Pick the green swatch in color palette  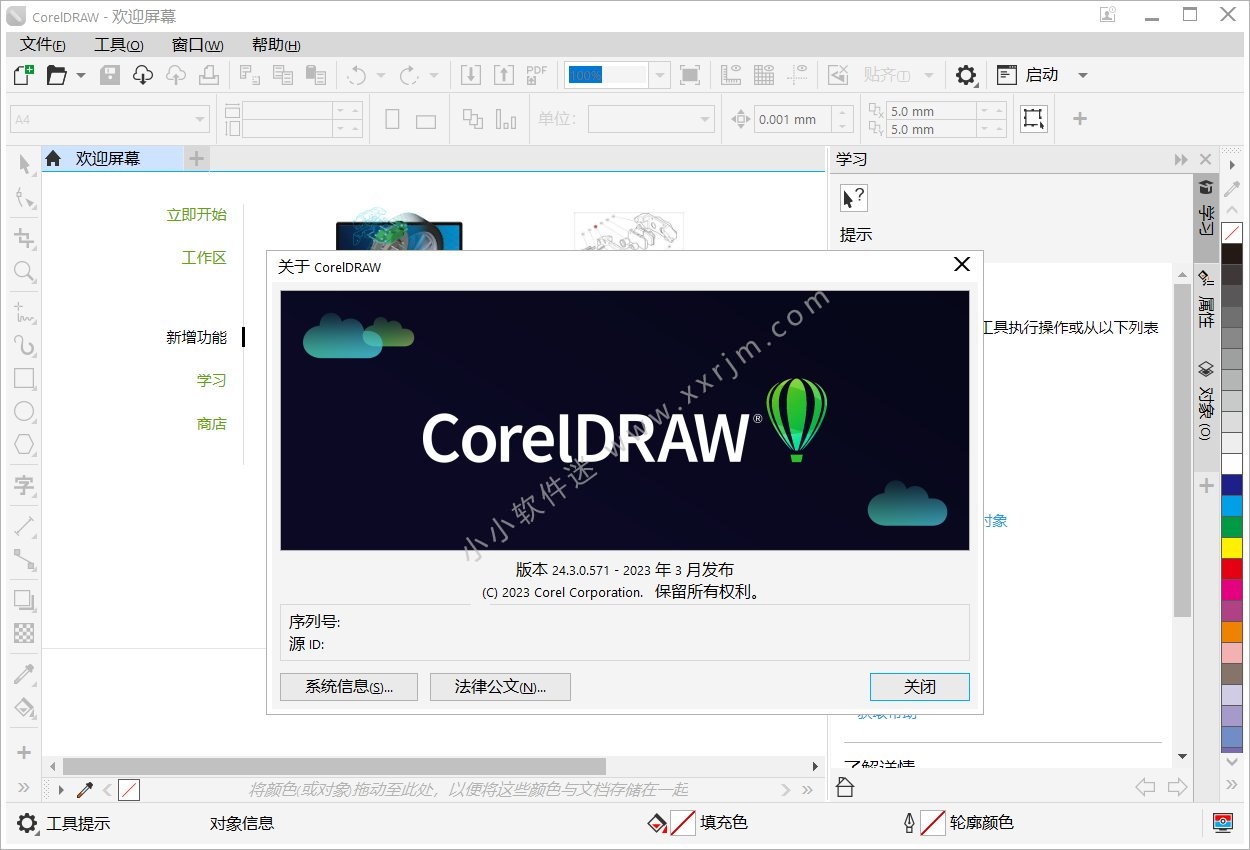pos(1232,526)
